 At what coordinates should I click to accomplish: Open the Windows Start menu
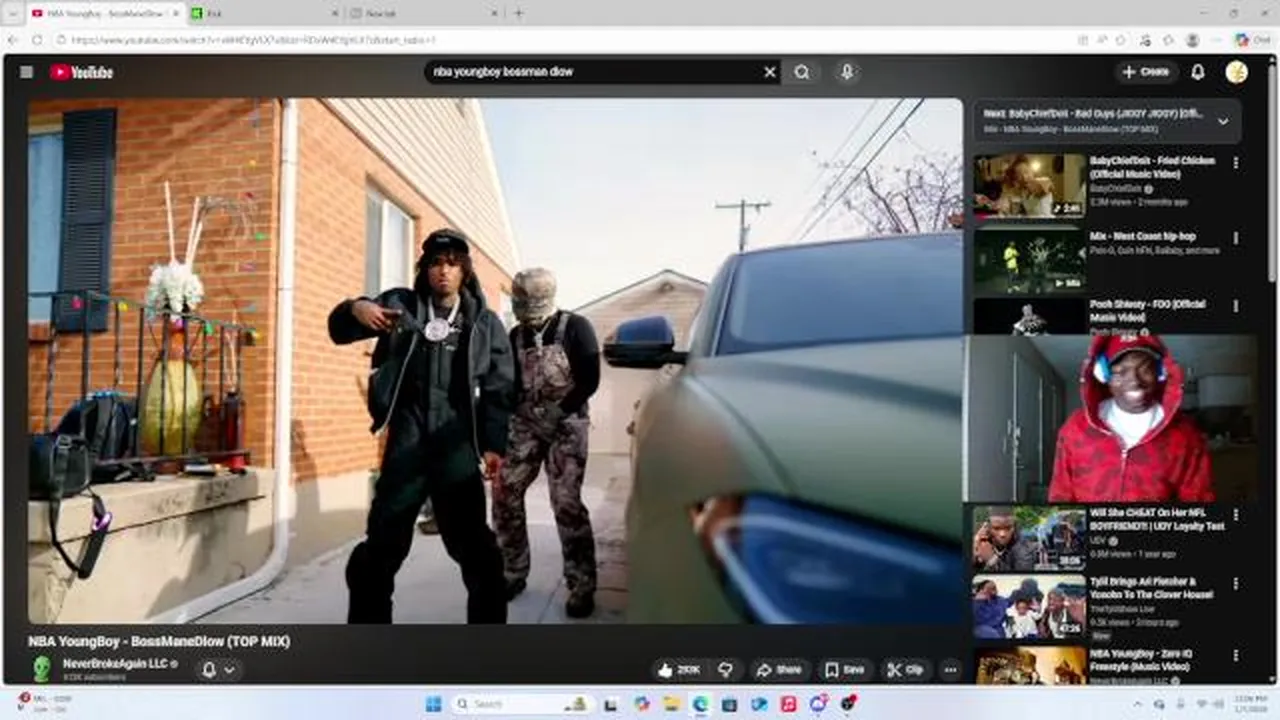click(433, 704)
